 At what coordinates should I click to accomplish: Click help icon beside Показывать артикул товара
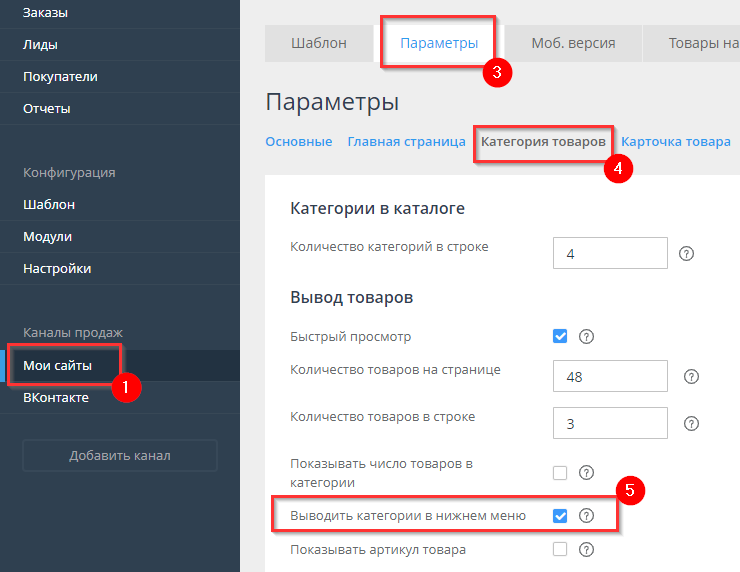(x=587, y=549)
